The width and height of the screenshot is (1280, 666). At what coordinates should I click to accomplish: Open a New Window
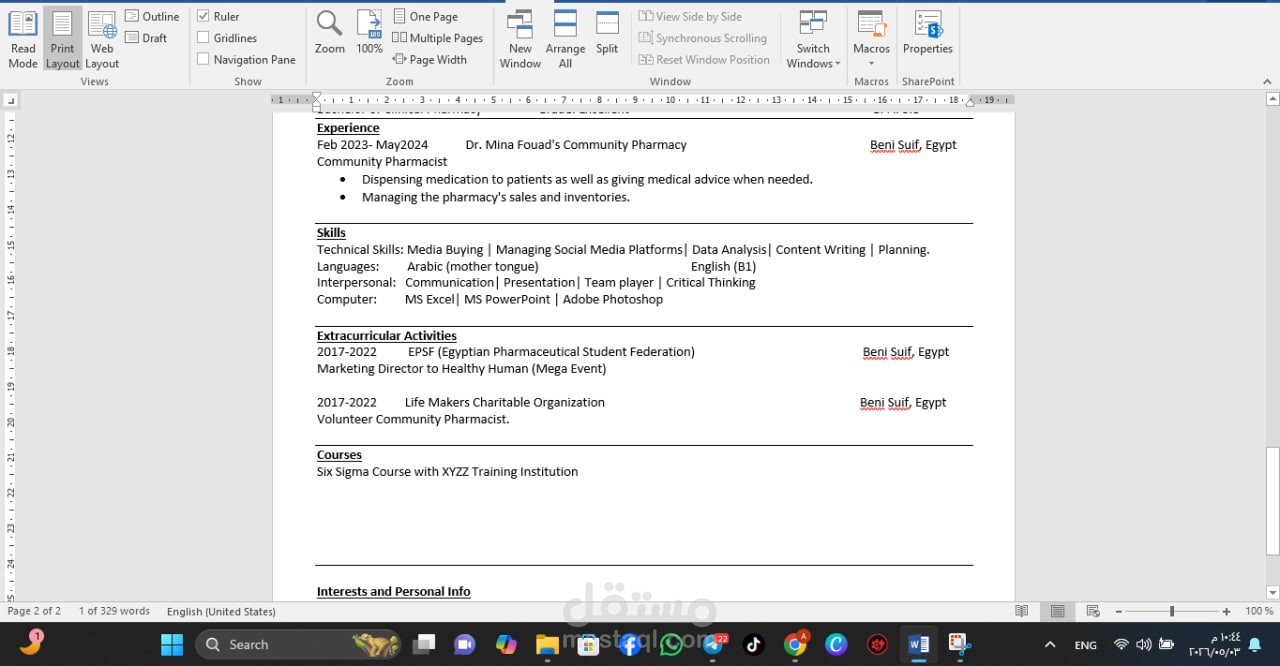[520, 40]
